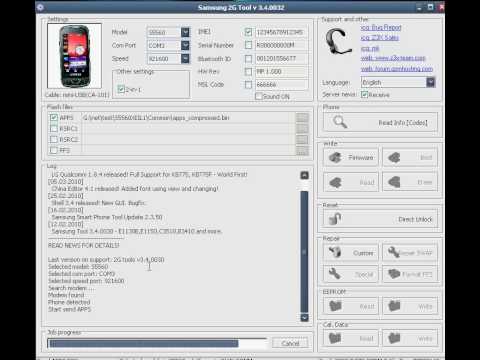Click the cable info text under the phone image

77,95
